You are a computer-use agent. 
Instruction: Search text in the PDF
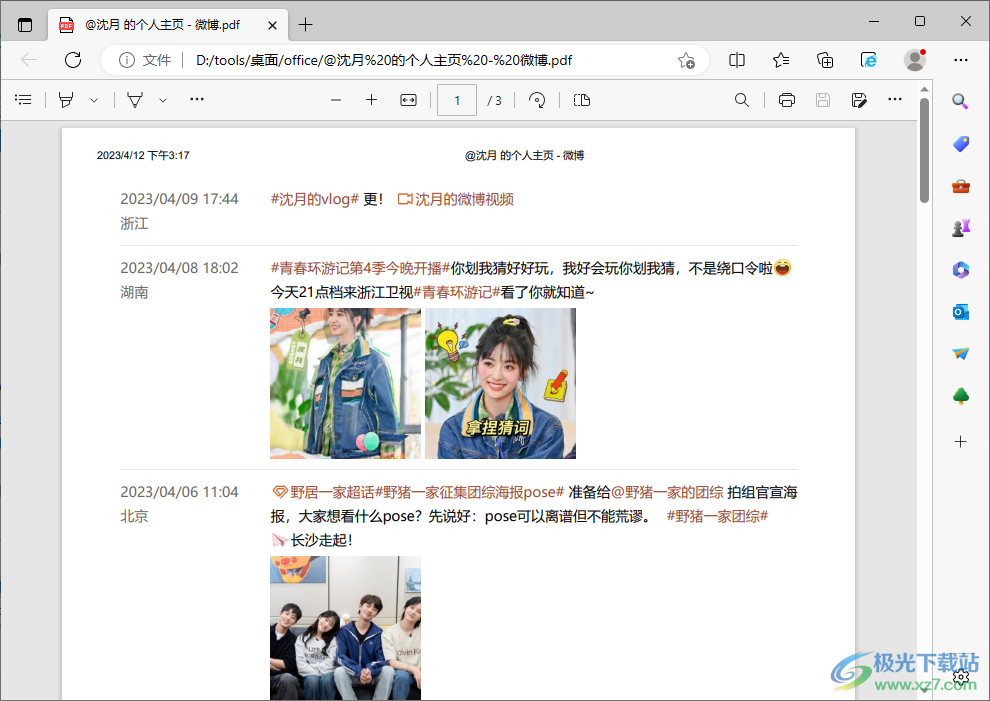(742, 100)
